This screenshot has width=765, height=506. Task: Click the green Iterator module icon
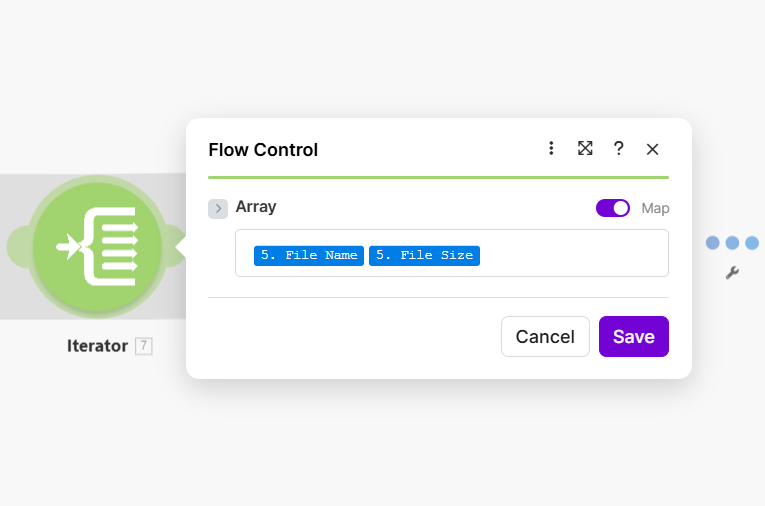[97, 246]
